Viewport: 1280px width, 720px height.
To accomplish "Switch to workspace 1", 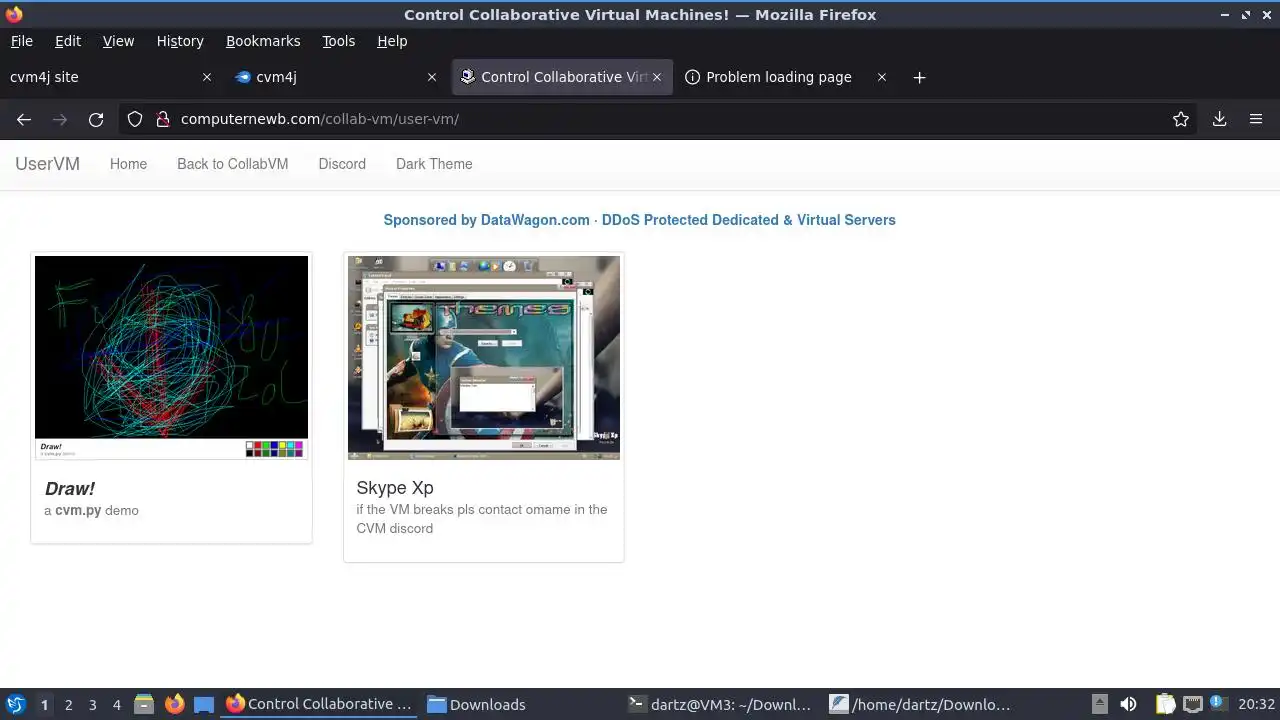I will [44, 705].
